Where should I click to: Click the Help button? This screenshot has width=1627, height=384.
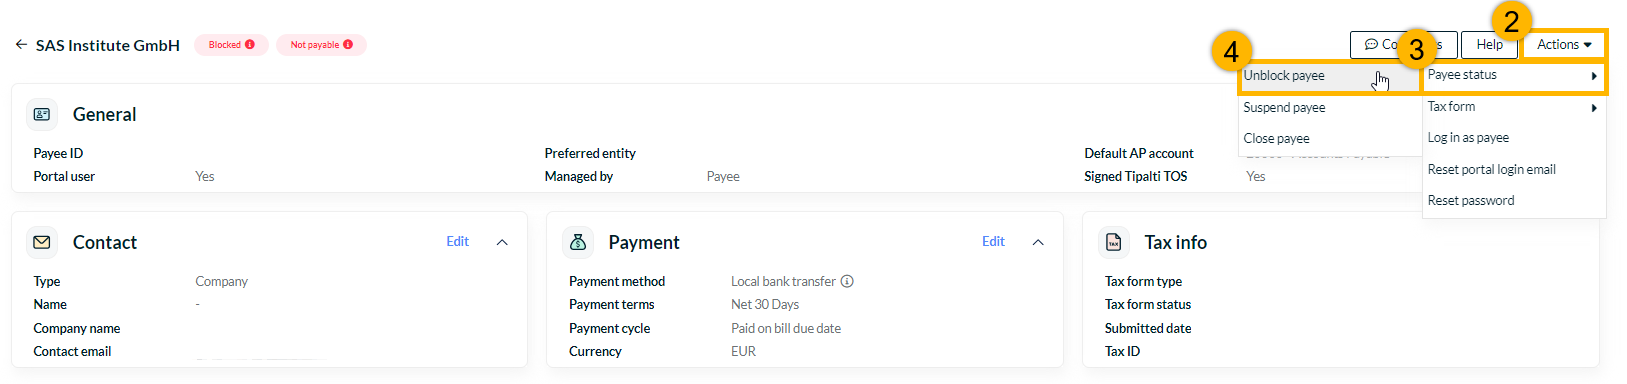tap(1489, 45)
